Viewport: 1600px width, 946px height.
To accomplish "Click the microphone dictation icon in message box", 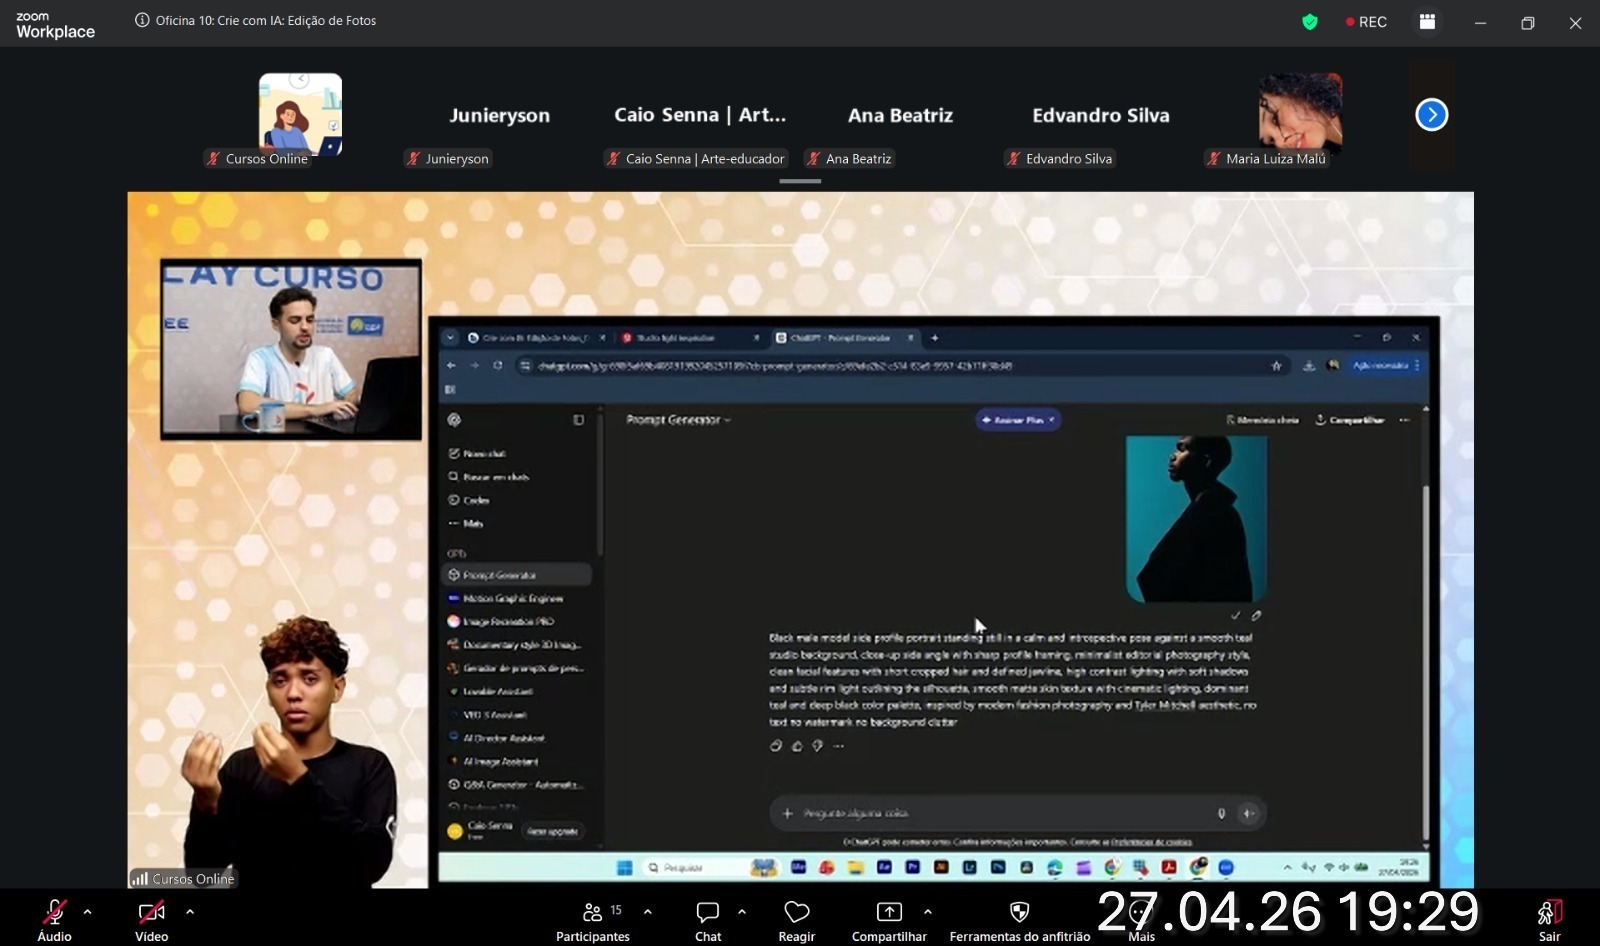I will coord(1221,814).
